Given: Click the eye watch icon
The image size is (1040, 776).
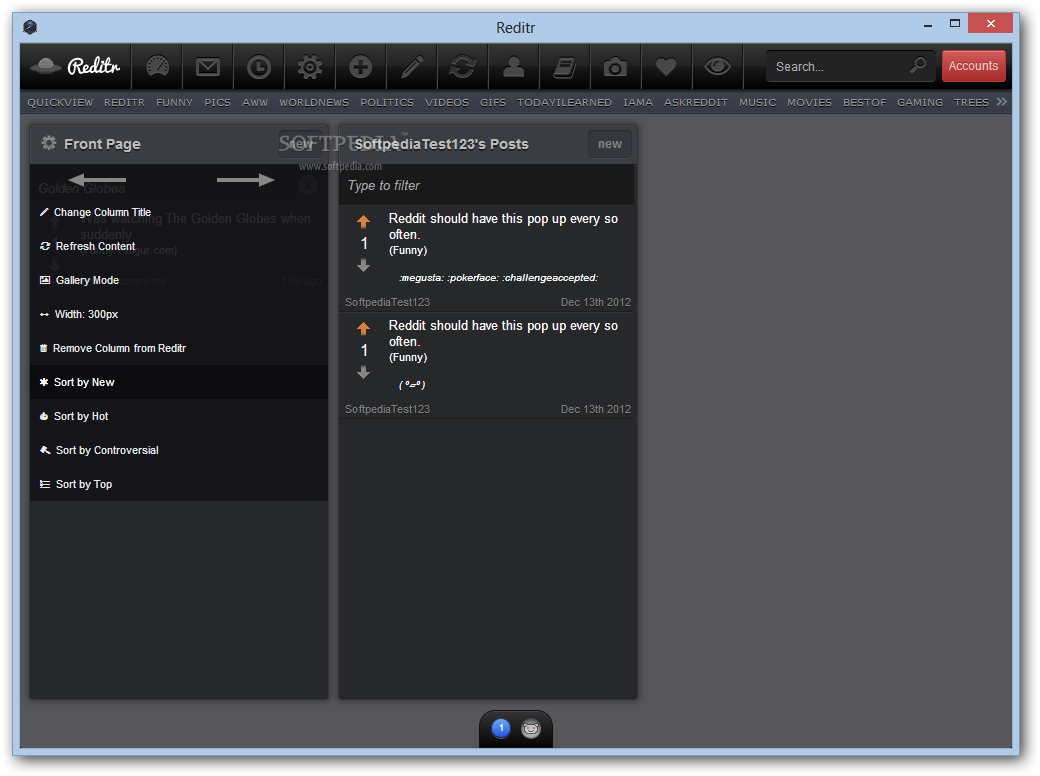Looking at the screenshot, I should [x=717, y=66].
